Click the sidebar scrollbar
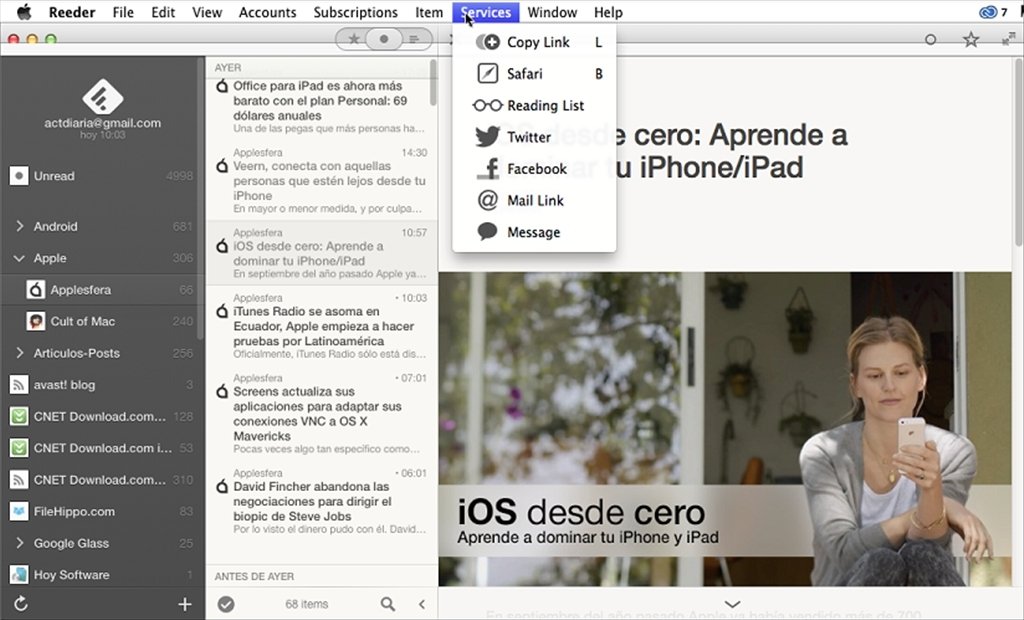1024x620 pixels. click(201, 197)
